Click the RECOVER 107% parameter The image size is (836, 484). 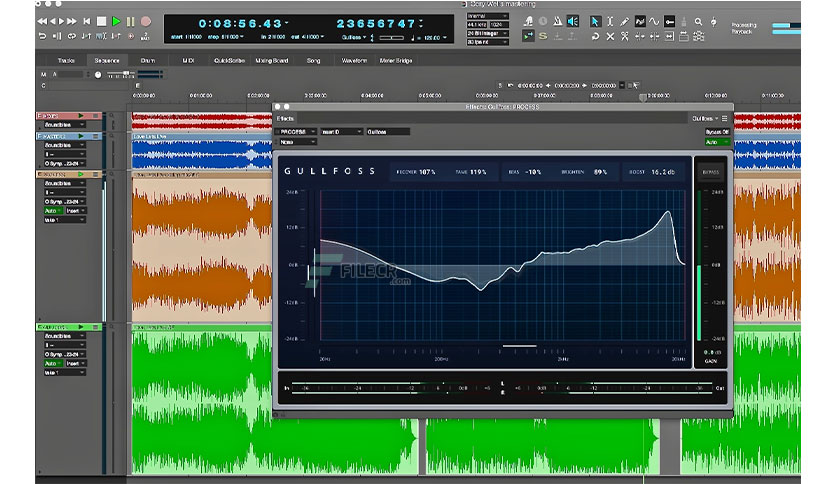[416, 172]
